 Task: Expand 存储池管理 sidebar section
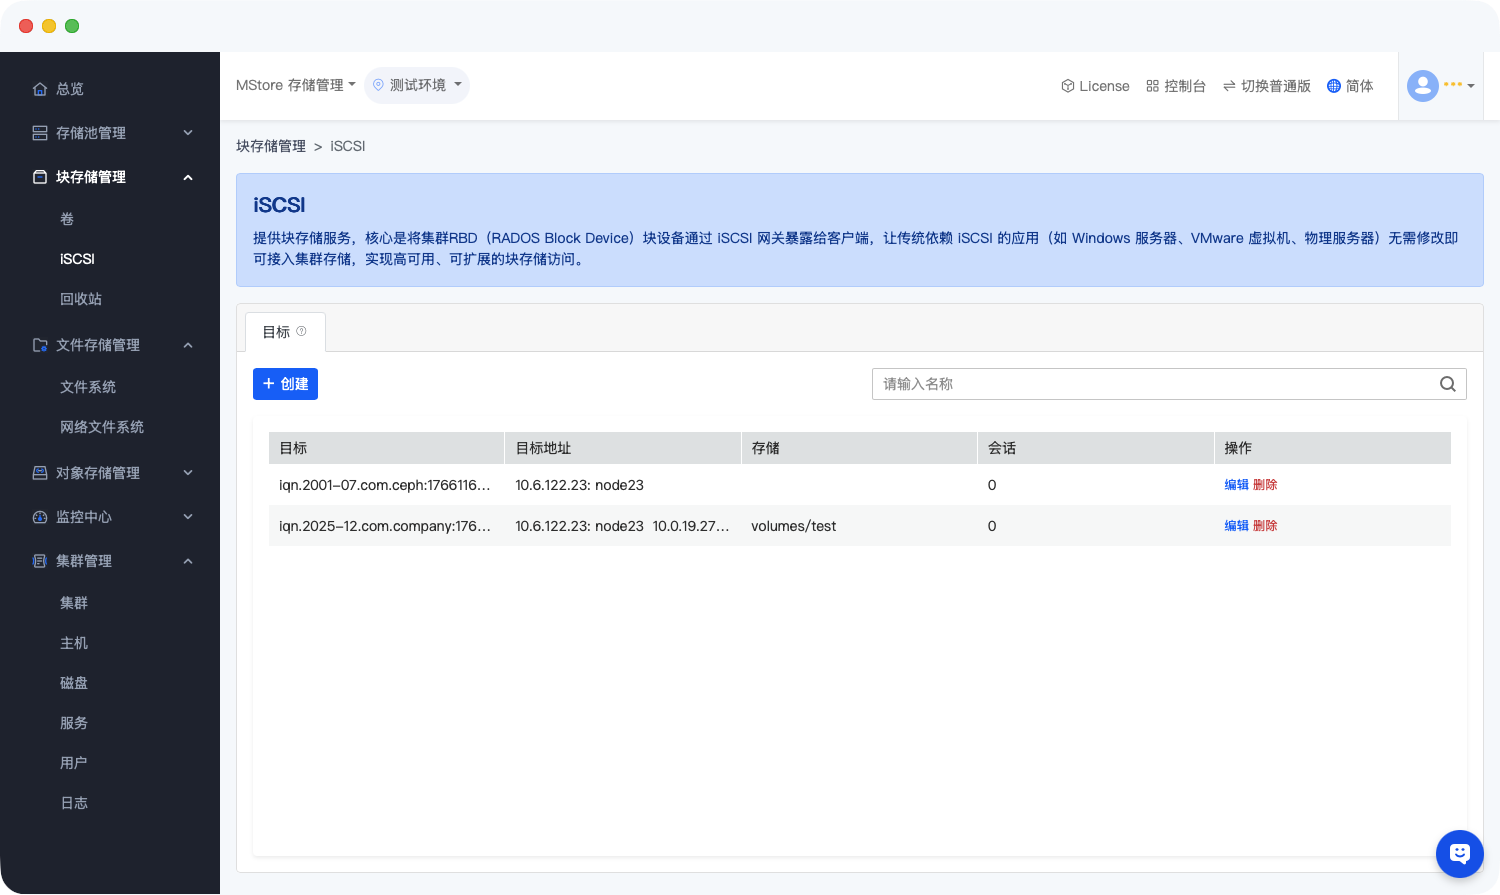[x=112, y=133]
